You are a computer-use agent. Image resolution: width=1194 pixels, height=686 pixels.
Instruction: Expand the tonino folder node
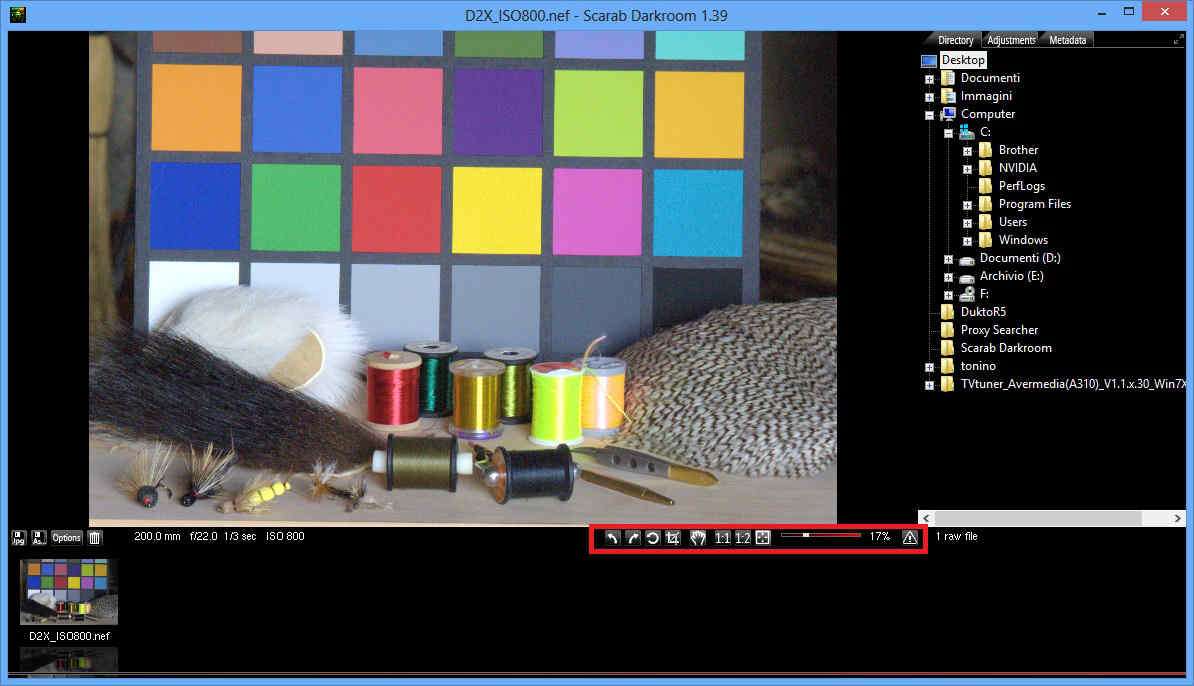pos(929,368)
